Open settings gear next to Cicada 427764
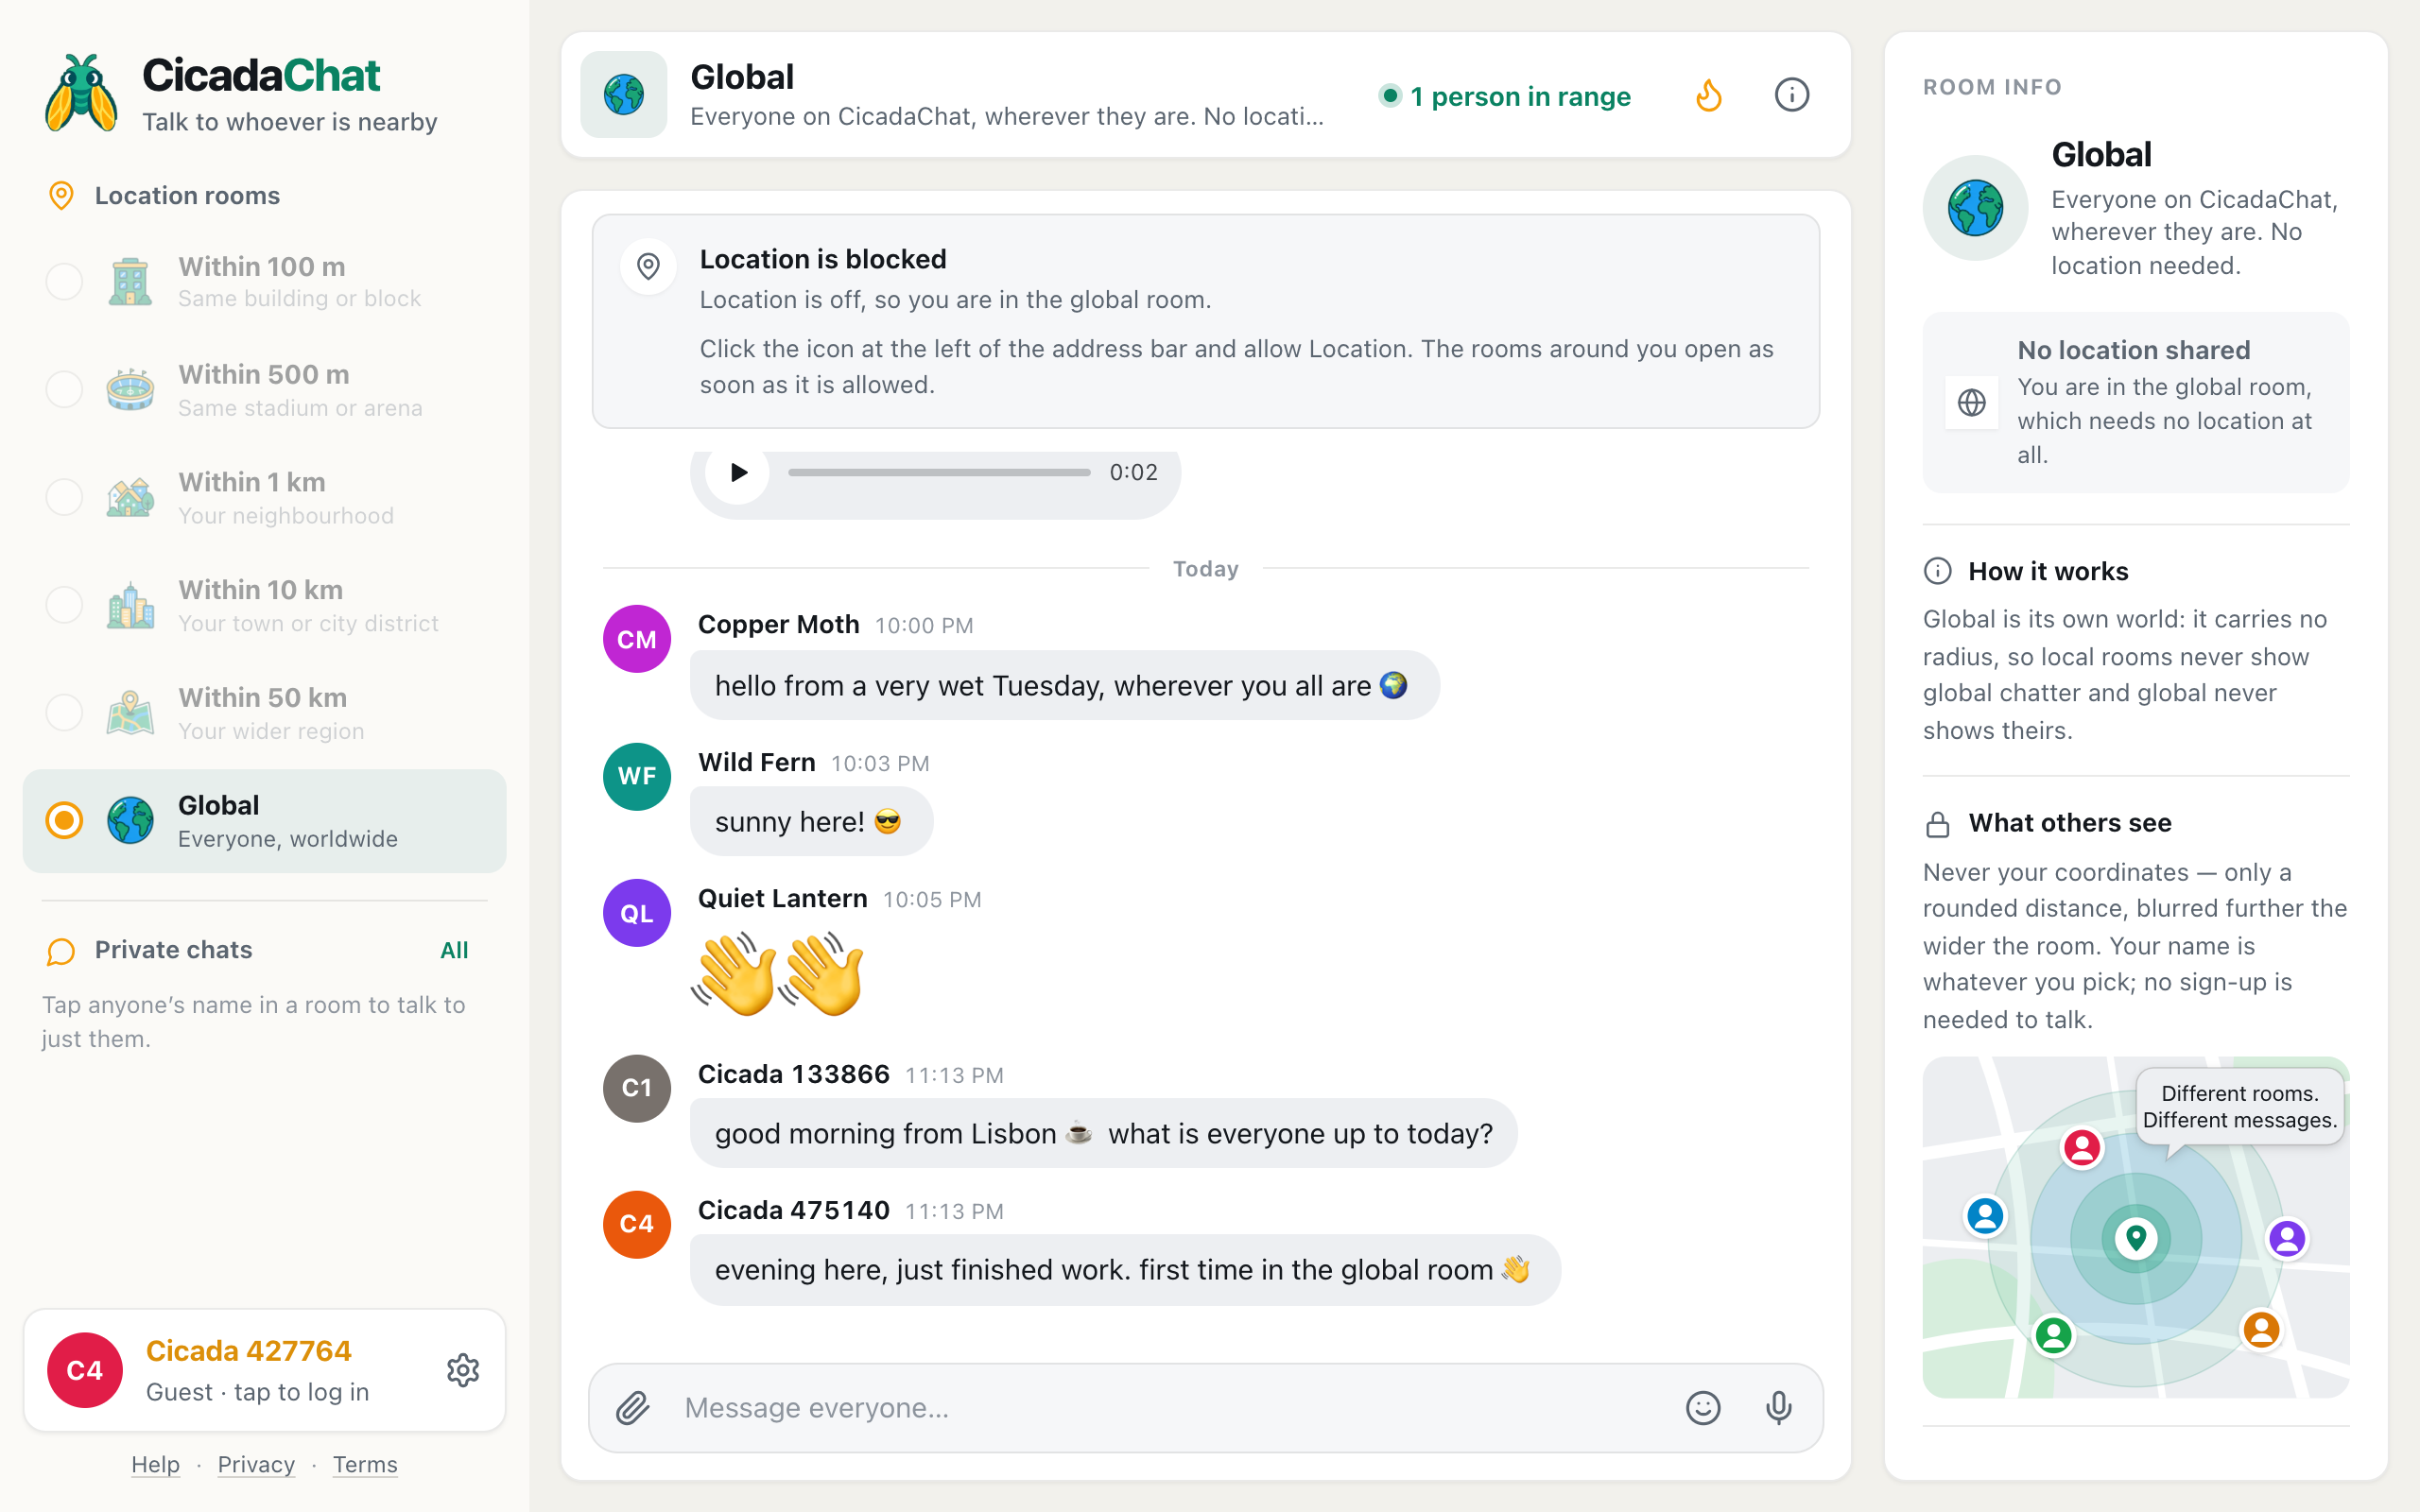Image resolution: width=2420 pixels, height=1512 pixels. tap(463, 1370)
